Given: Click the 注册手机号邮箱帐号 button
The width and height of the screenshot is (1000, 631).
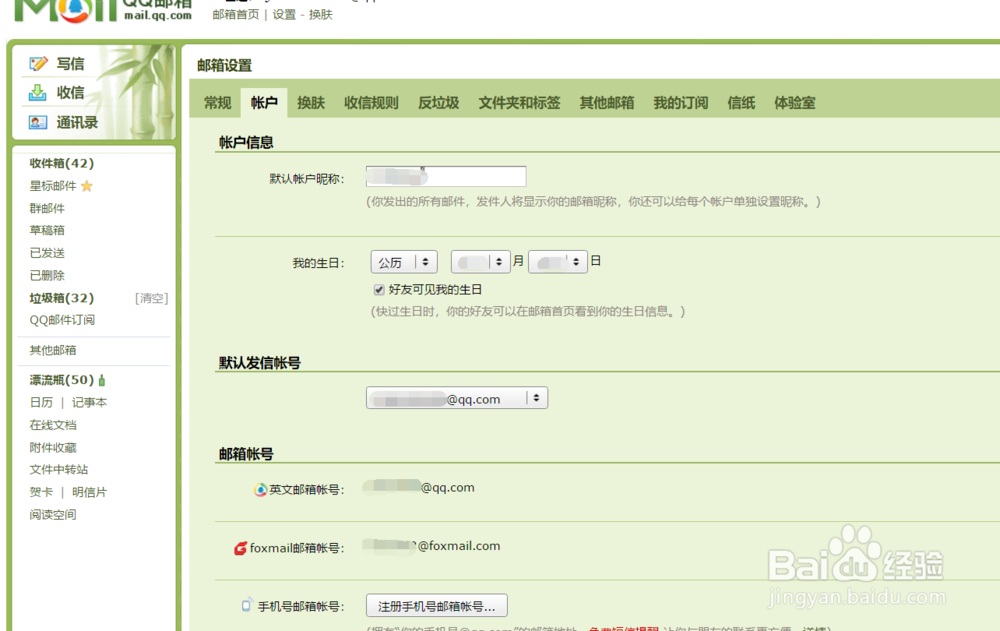Looking at the screenshot, I should click(x=437, y=605).
